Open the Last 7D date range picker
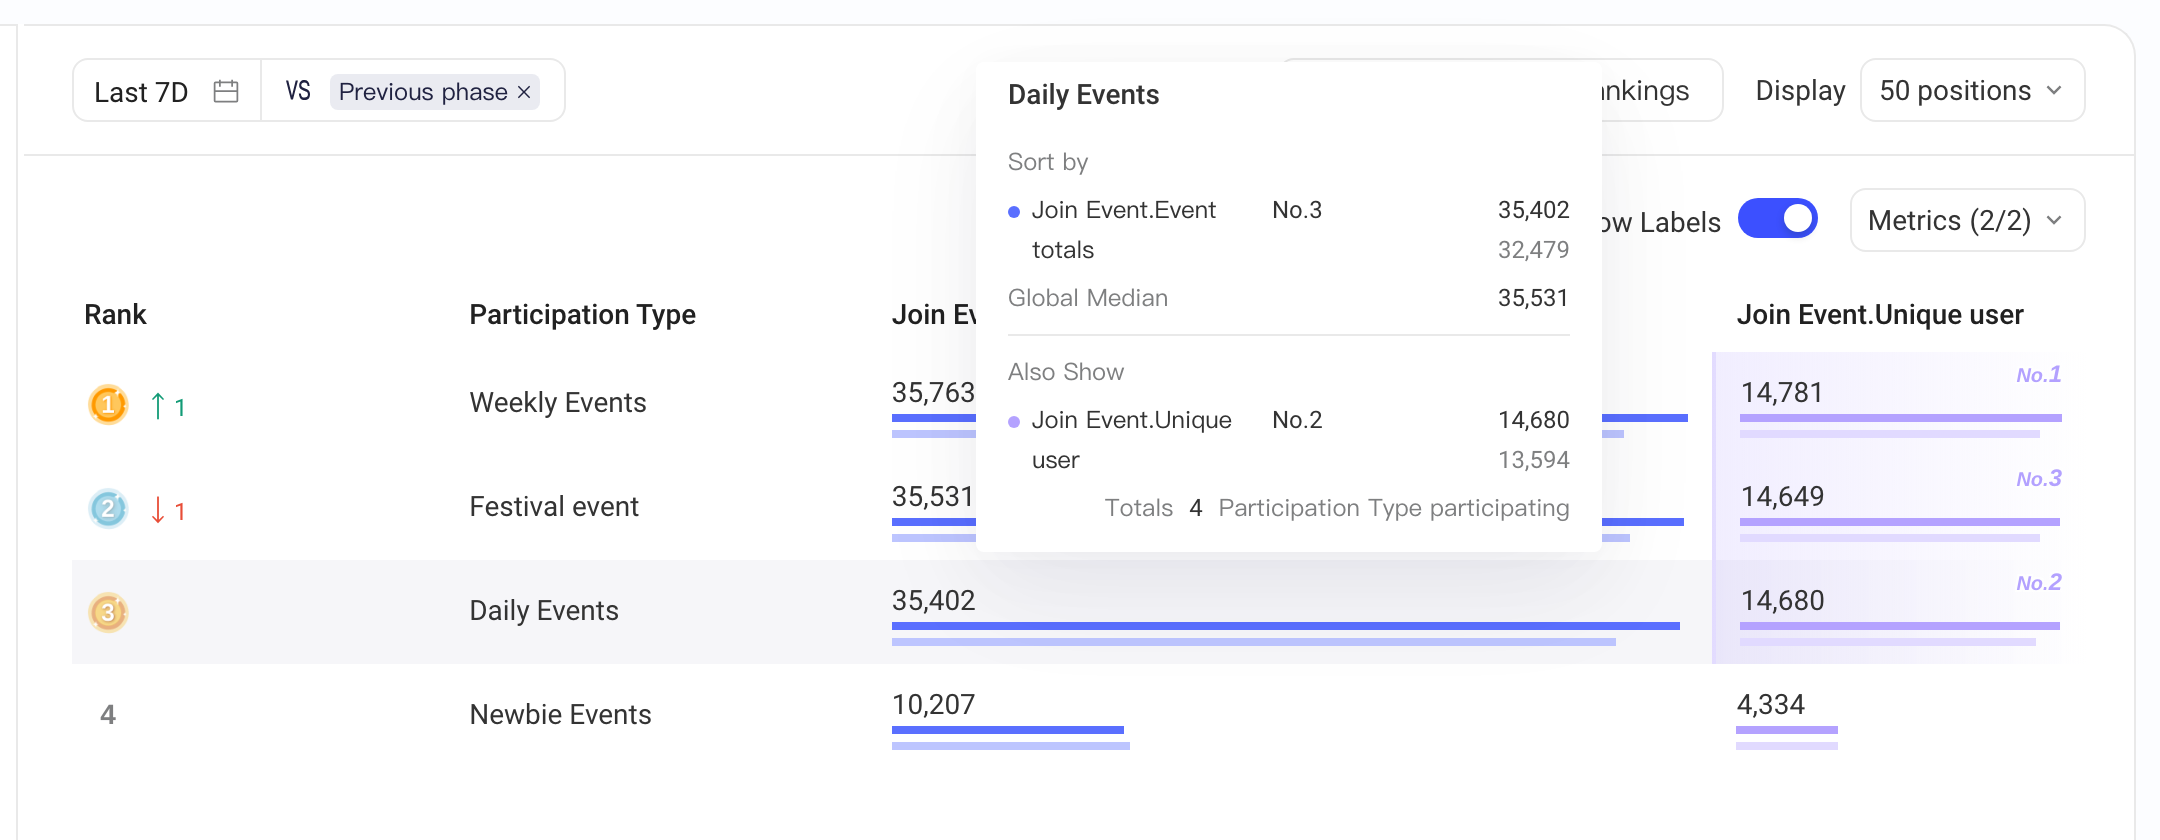2160x840 pixels. [x=166, y=91]
